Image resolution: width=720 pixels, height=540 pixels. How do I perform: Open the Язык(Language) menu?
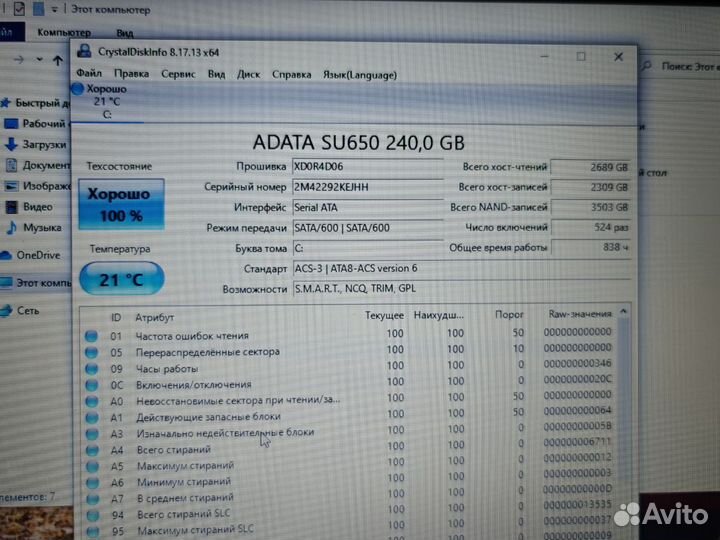(x=360, y=75)
